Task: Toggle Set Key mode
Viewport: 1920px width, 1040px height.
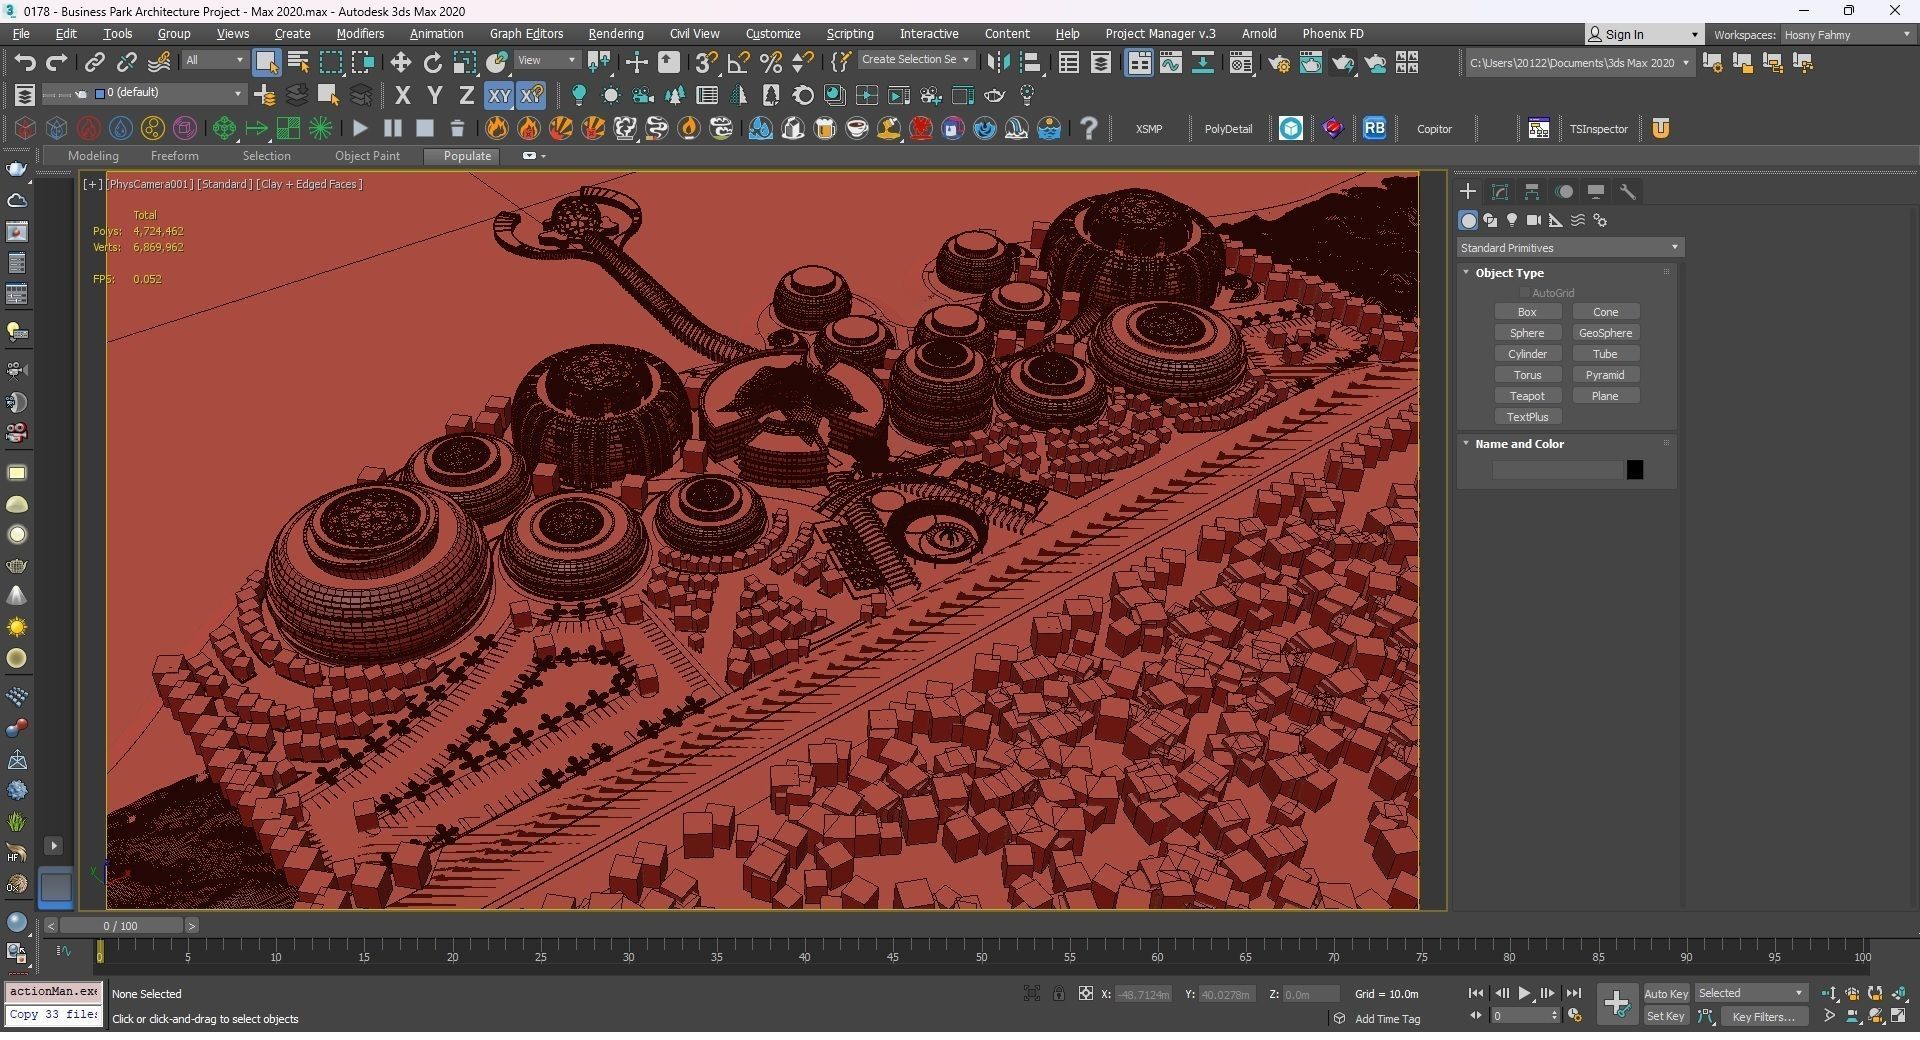Action: 1666,1016
